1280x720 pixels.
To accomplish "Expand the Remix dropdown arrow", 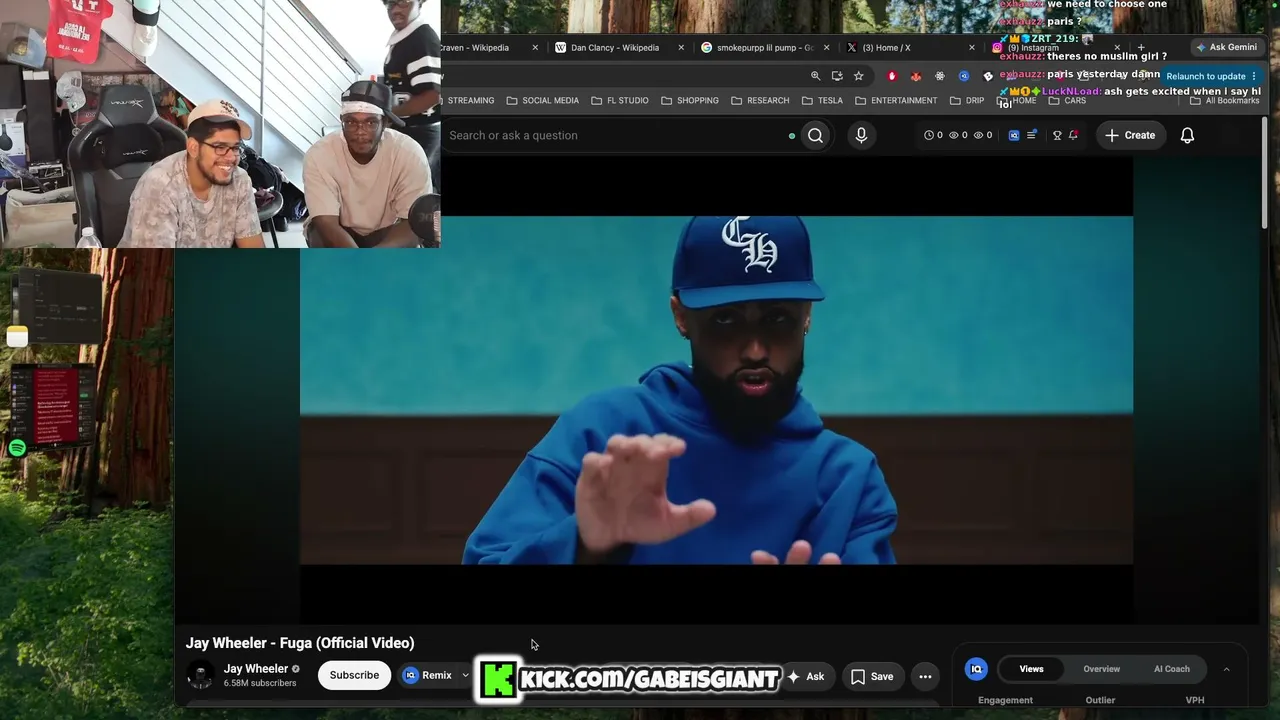I will (465, 676).
